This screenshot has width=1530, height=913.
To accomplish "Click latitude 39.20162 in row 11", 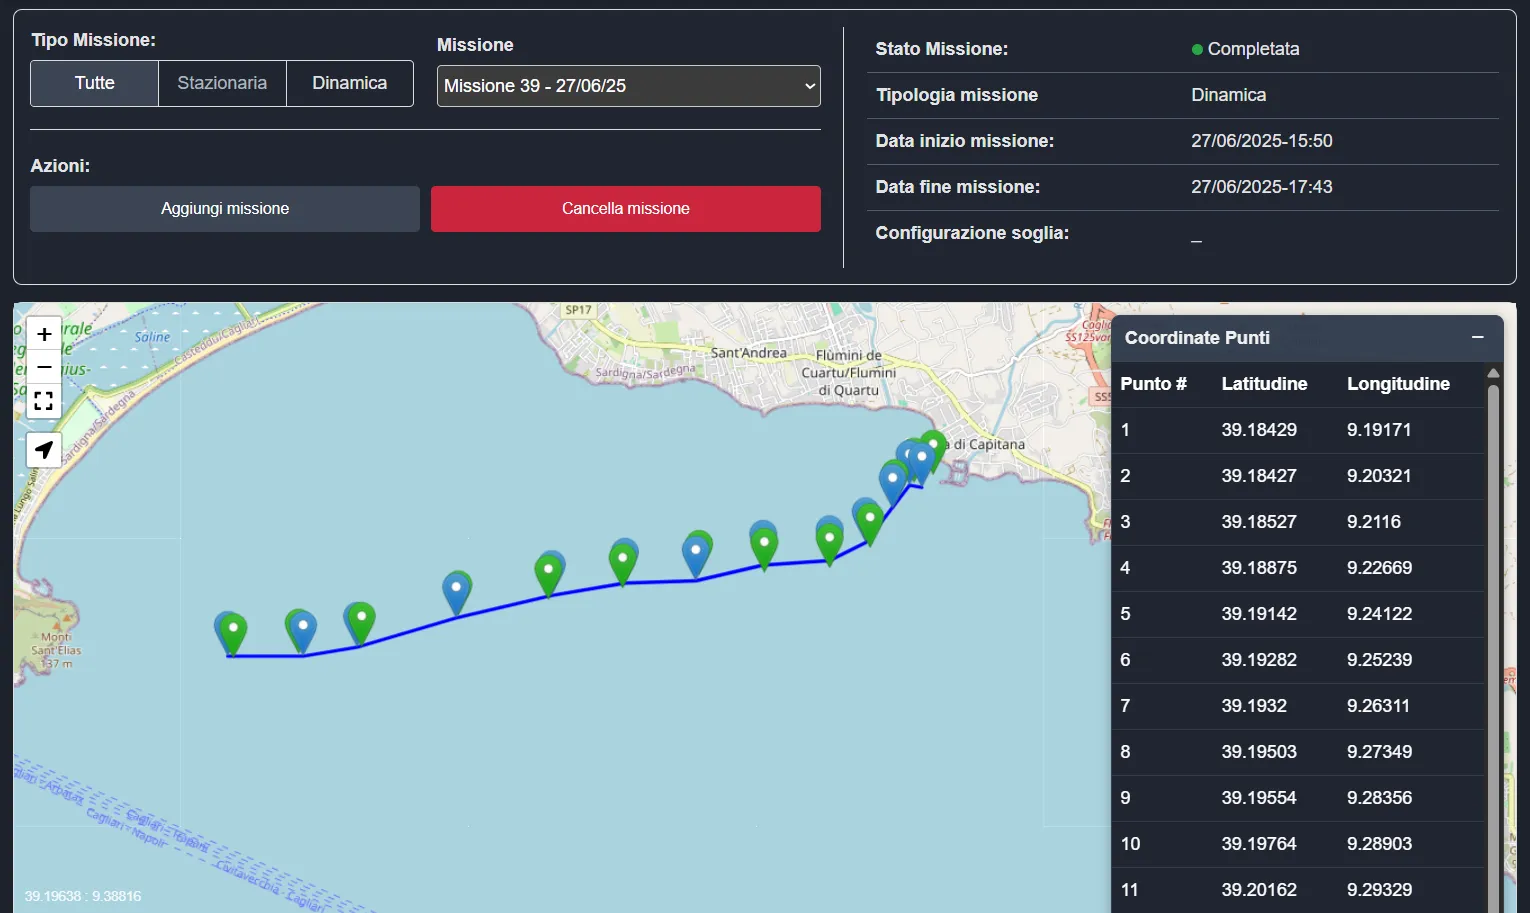I will (1259, 890).
